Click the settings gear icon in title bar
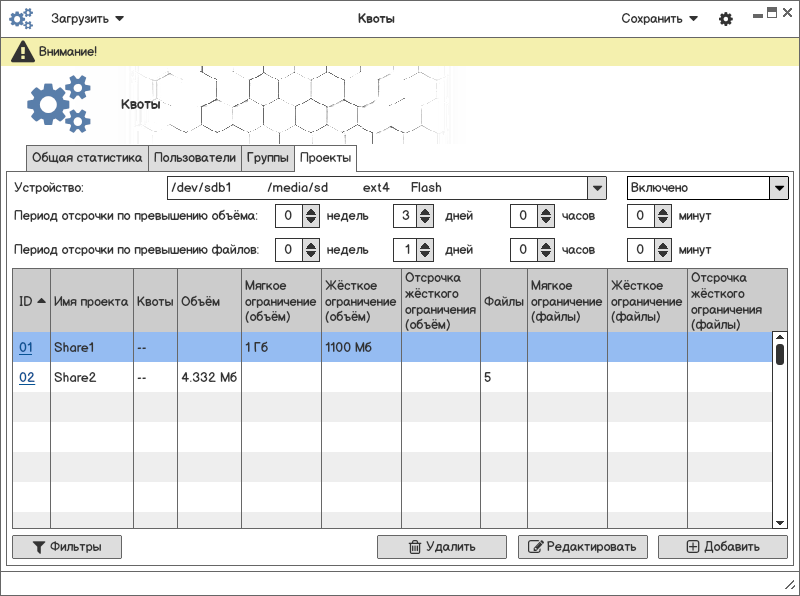 726,18
